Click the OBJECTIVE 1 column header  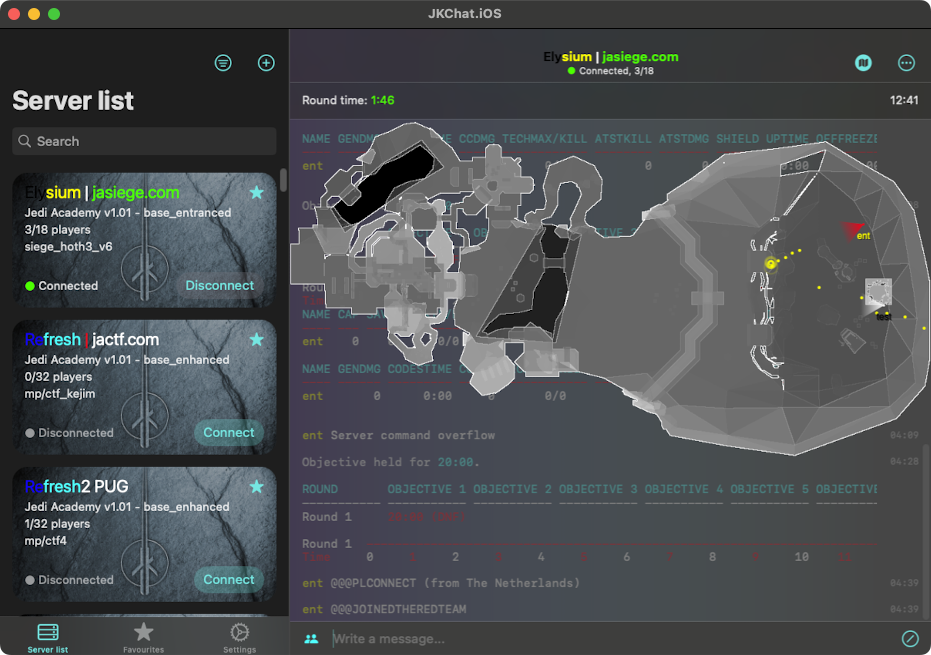[x=427, y=489]
